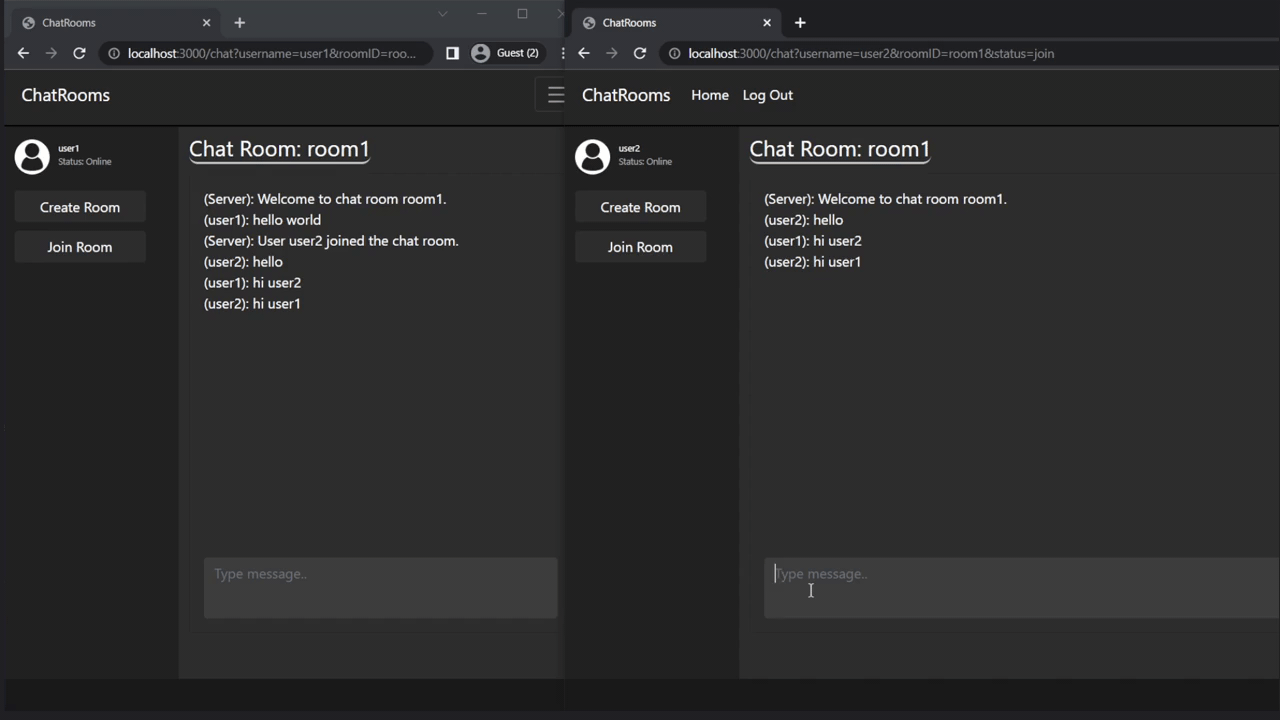Open the side panel icon in the toolbar

click(x=452, y=53)
